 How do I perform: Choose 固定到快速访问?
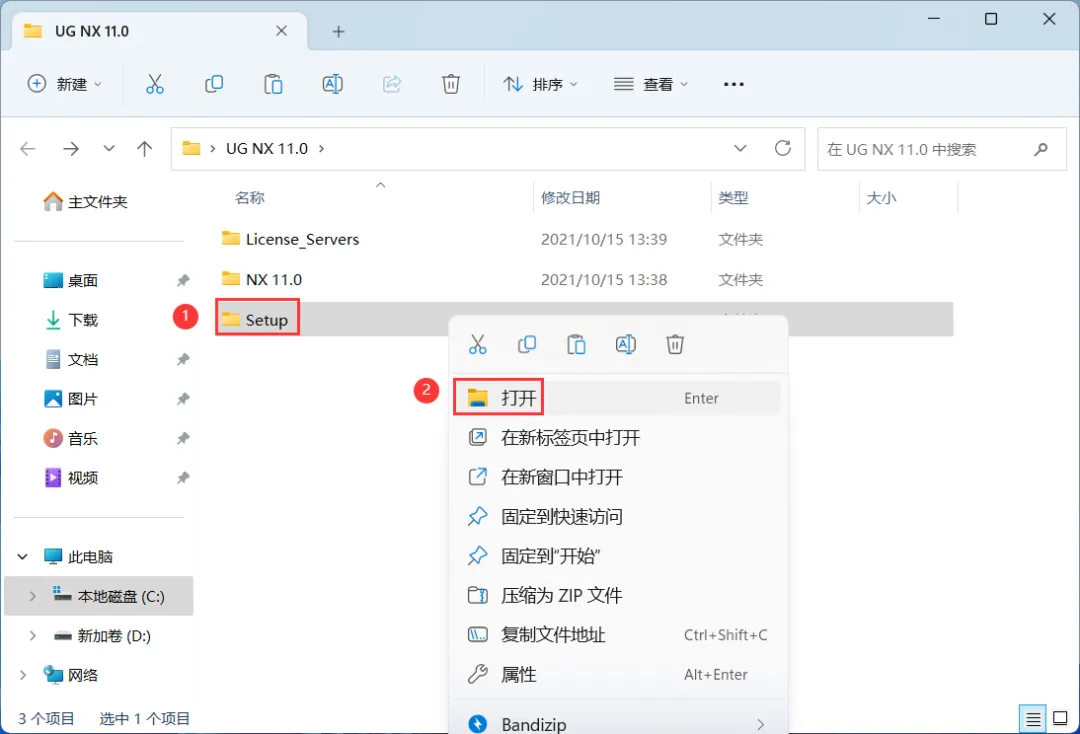(x=617, y=516)
